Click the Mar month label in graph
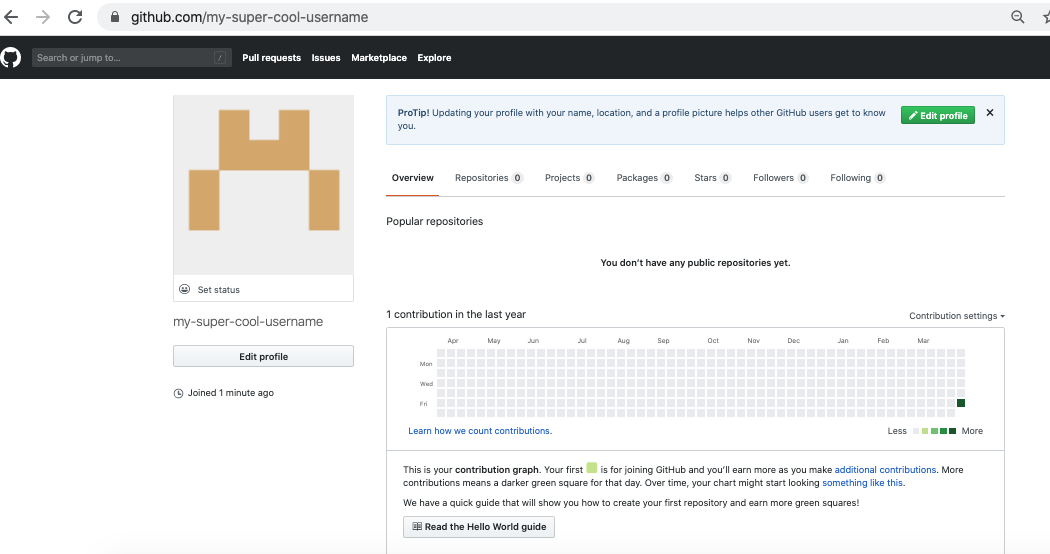 (x=923, y=340)
